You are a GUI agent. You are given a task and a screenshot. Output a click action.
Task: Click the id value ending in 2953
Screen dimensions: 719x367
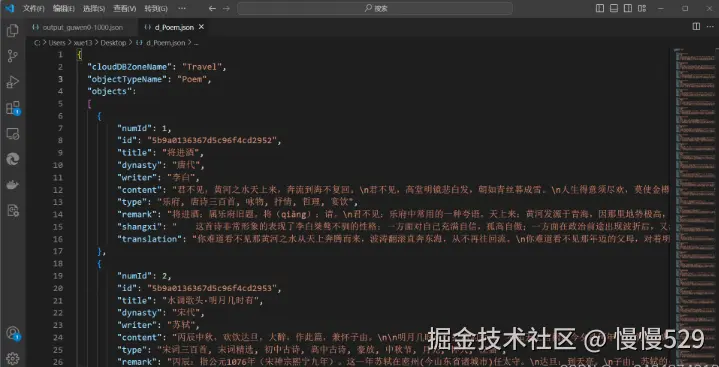tap(211, 288)
